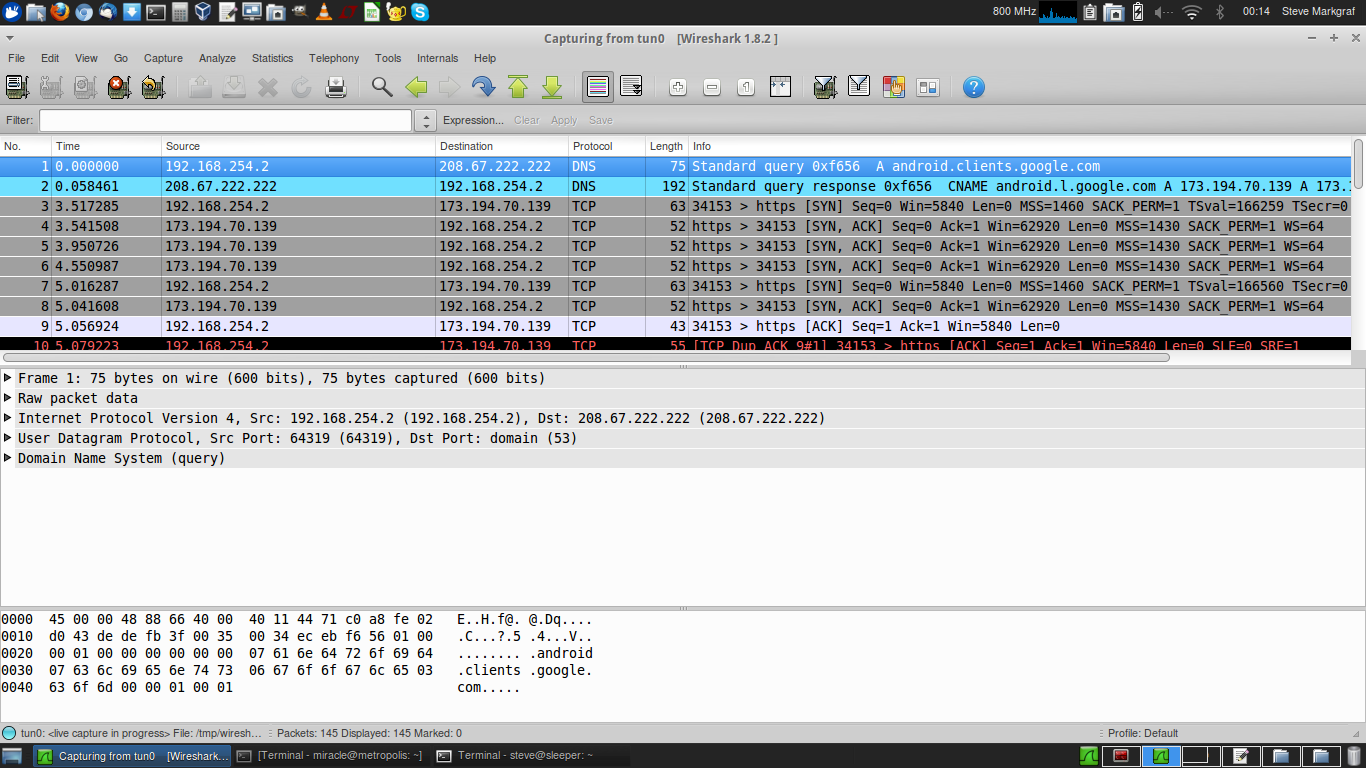Open the View menu
1366x768 pixels.
click(86, 58)
